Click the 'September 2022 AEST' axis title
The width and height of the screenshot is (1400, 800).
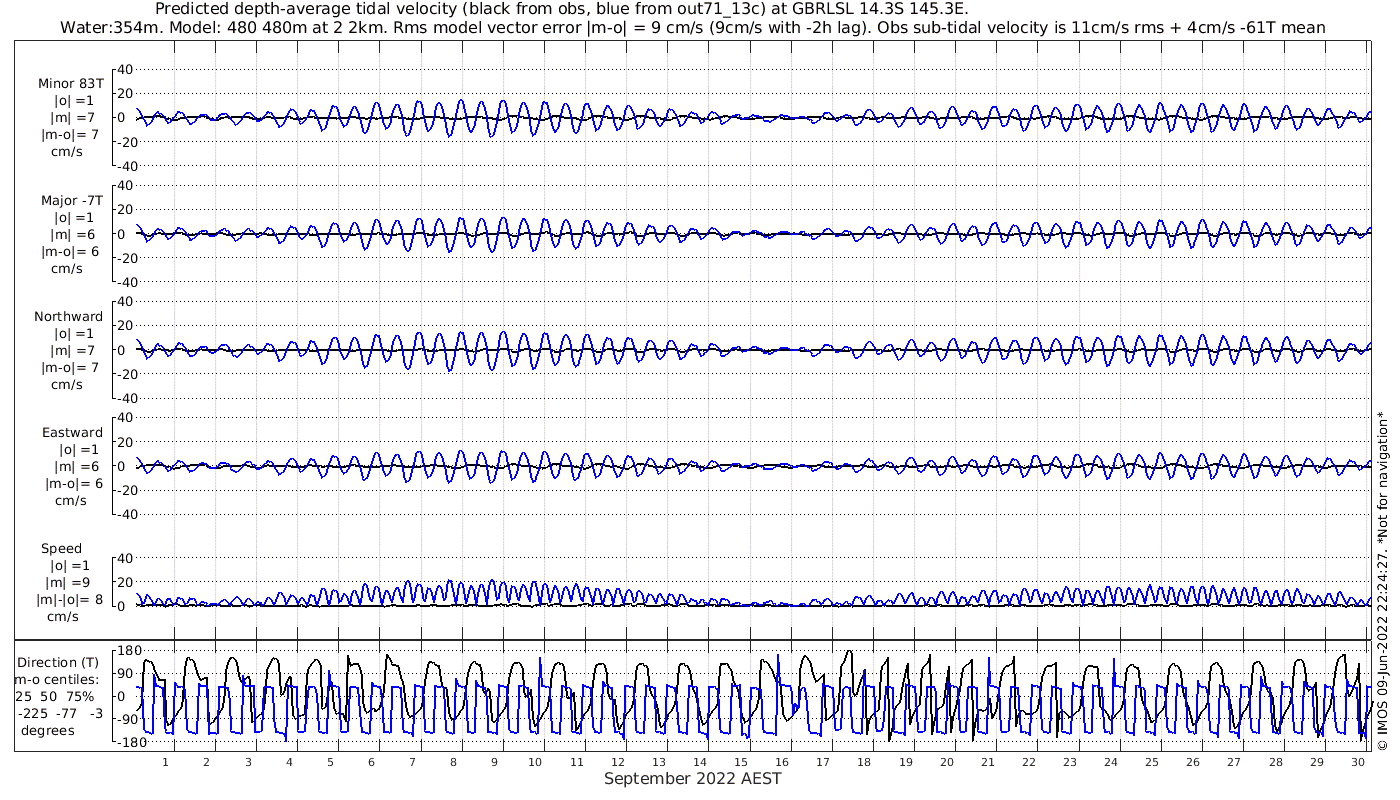click(x=692, y=778)
